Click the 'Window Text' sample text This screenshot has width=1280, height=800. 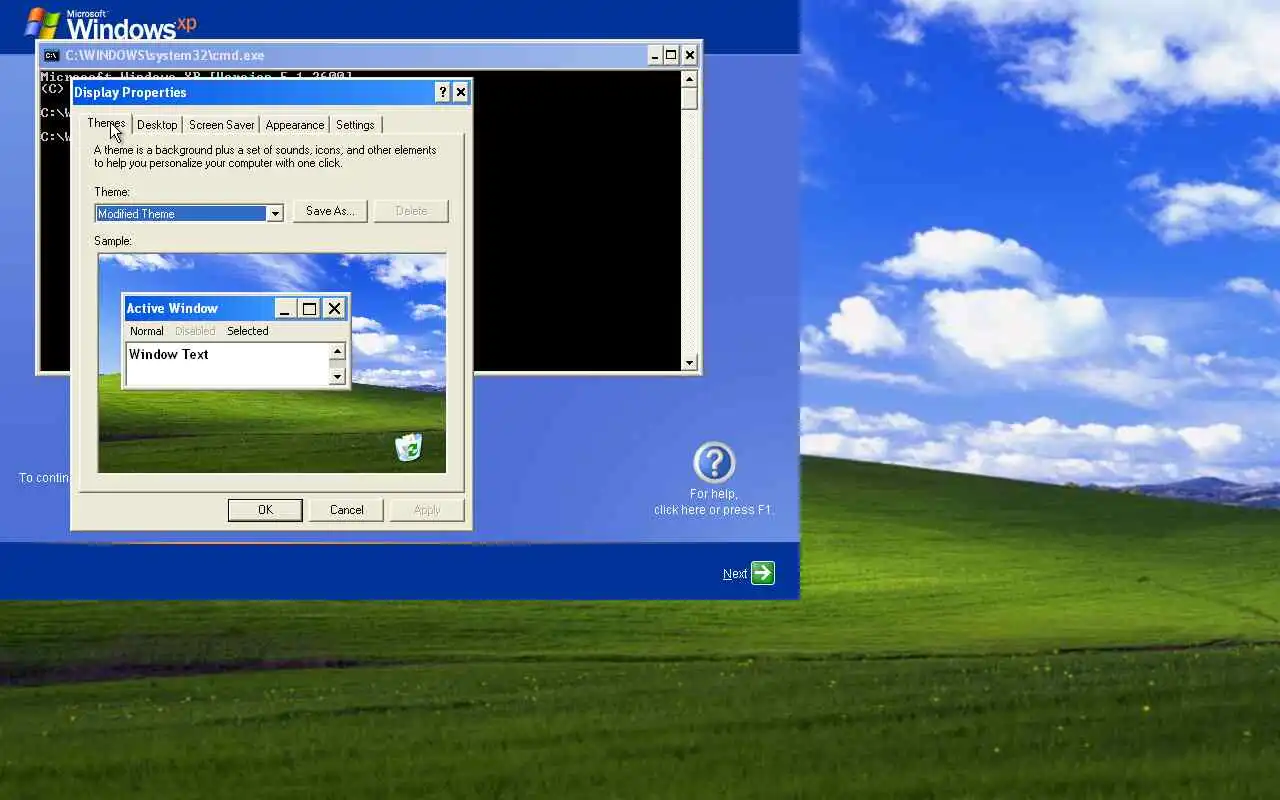169,354
